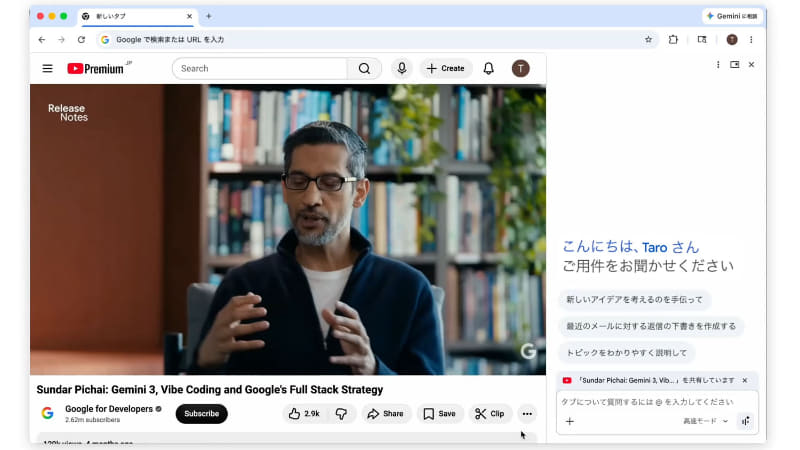
Task: Select suggestion トピックをわかりやすく説明して
Action: pyautogui.click(x=627, y=353)
